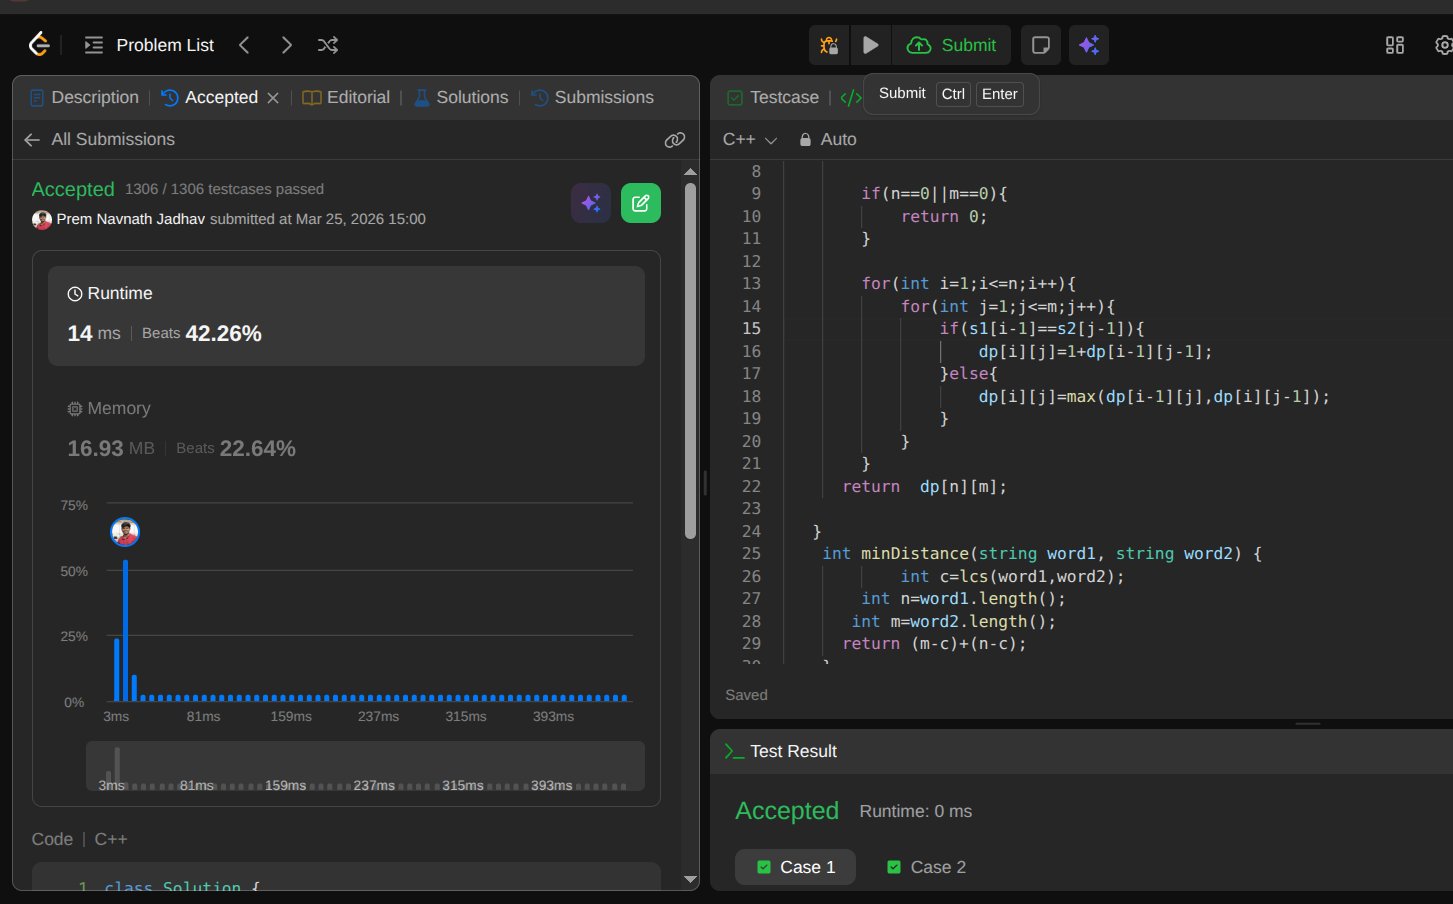This screenshot has height=904, width=1453.
Task: Open the notes icon beside Submit
Action: point(1040,45)
